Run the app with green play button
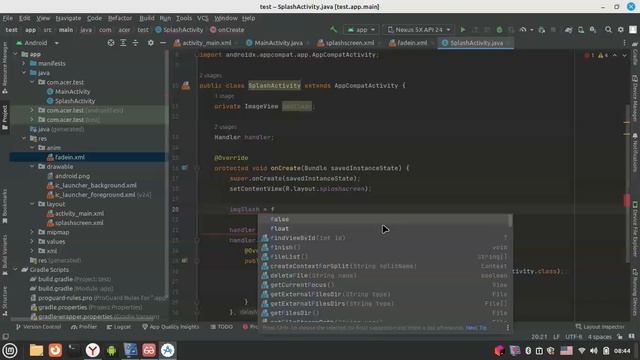 462,29
